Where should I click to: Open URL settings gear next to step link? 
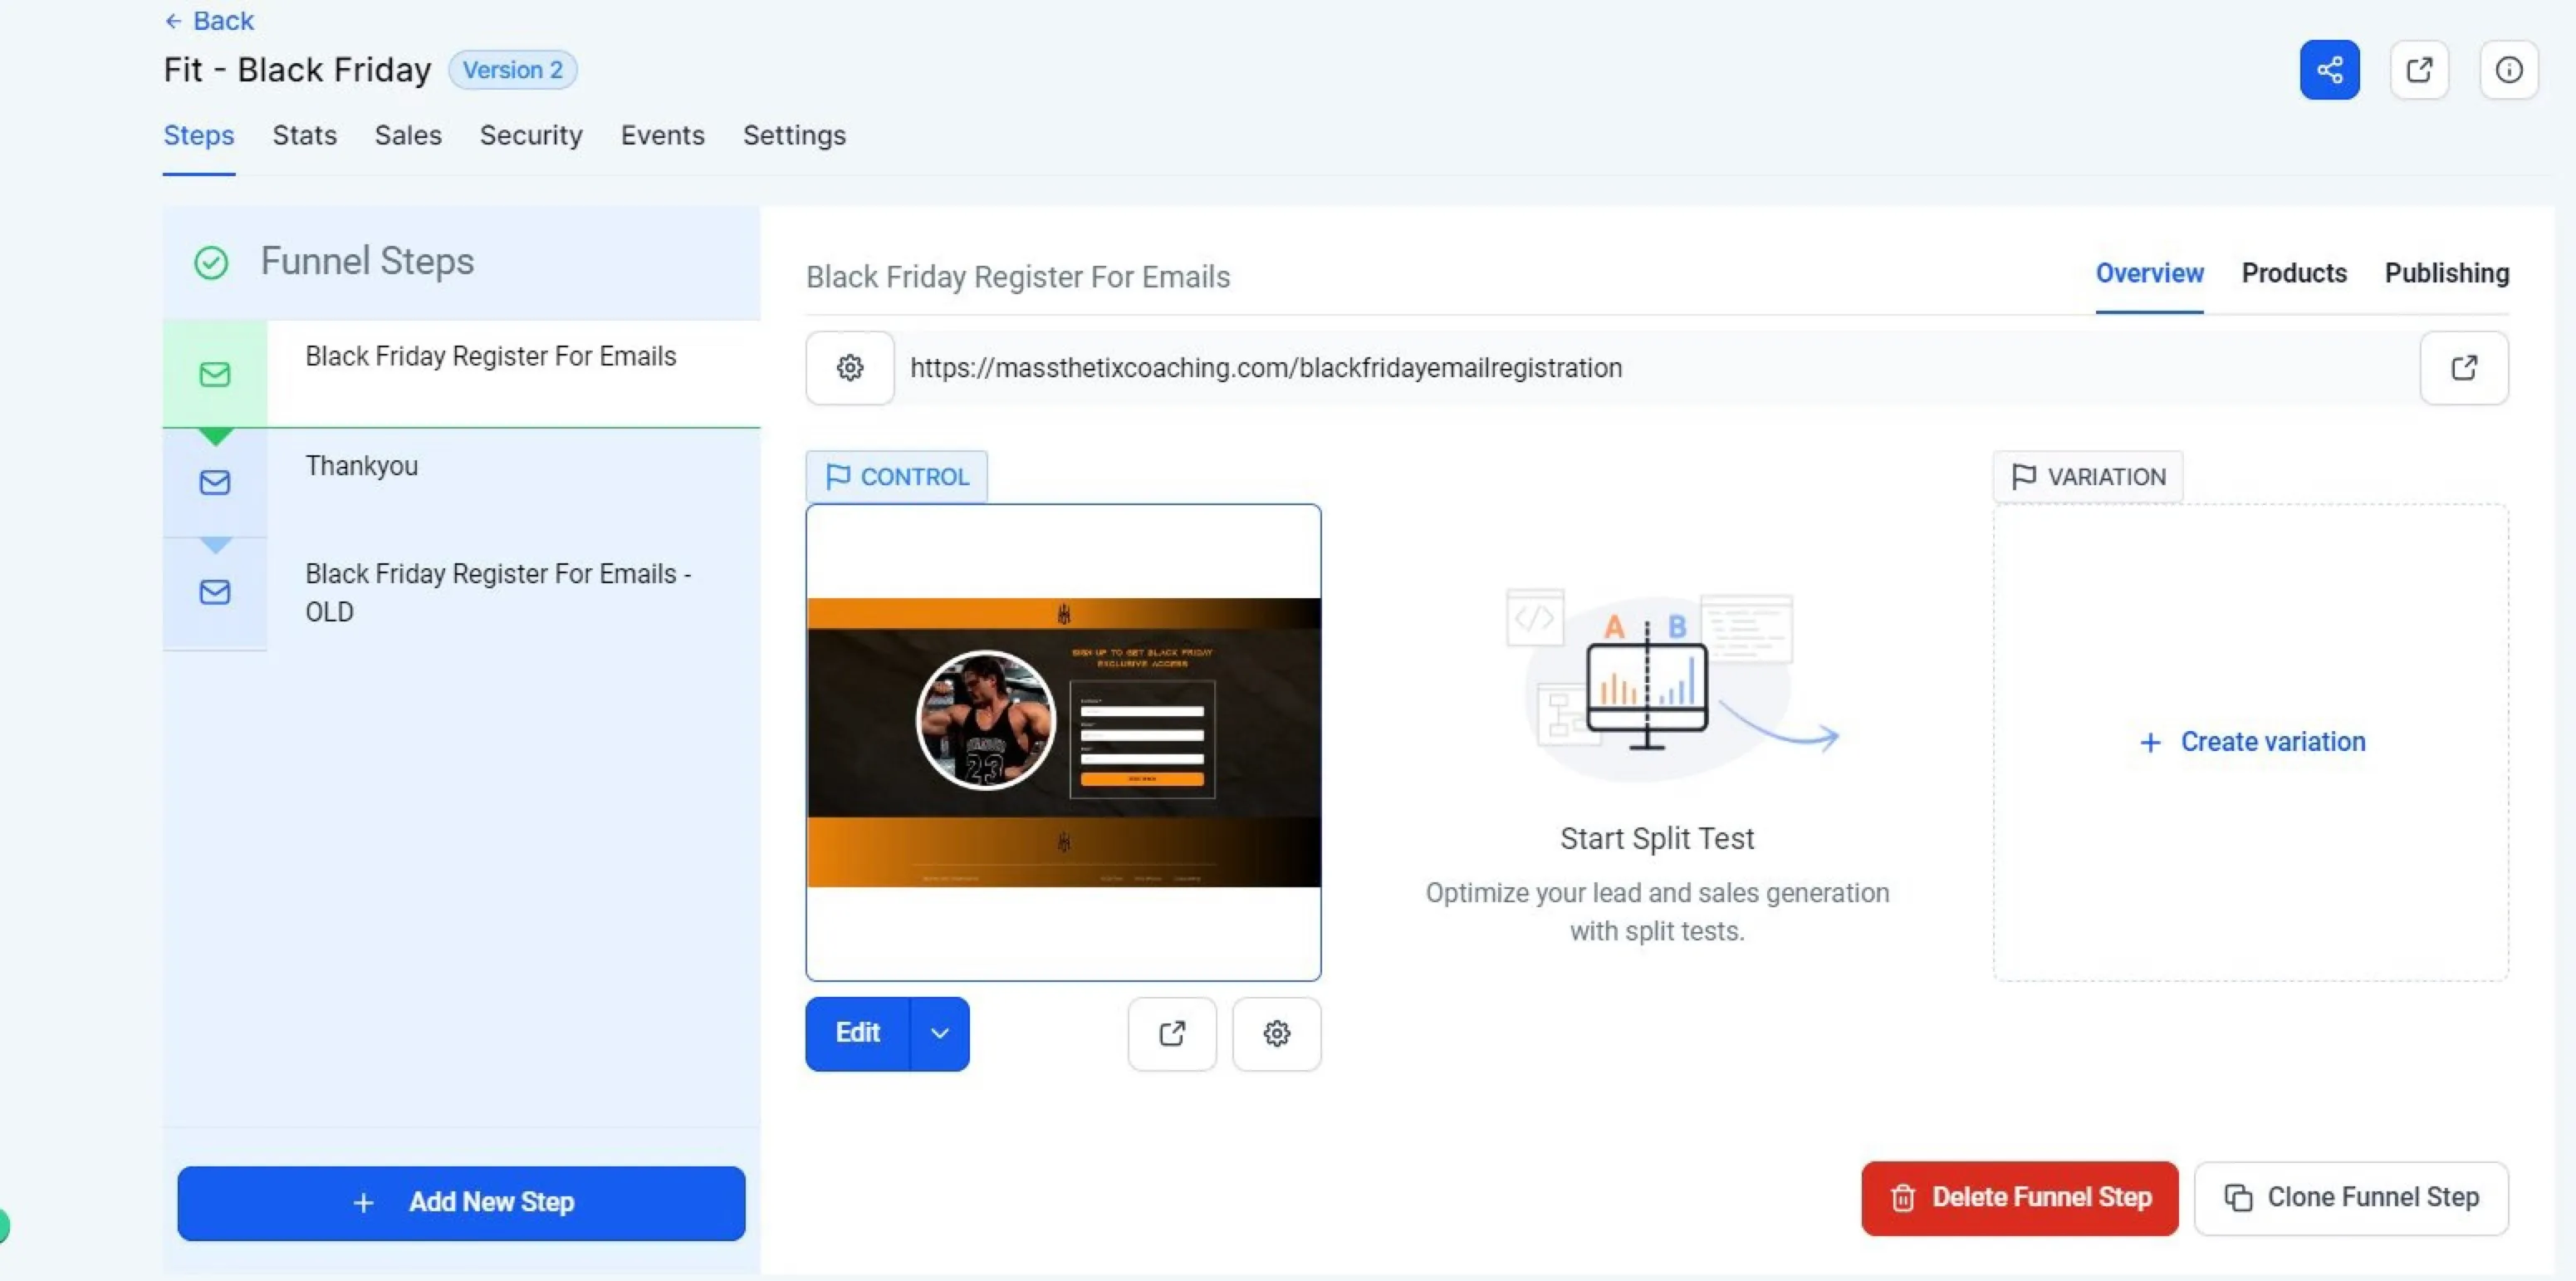pos(850,368)
